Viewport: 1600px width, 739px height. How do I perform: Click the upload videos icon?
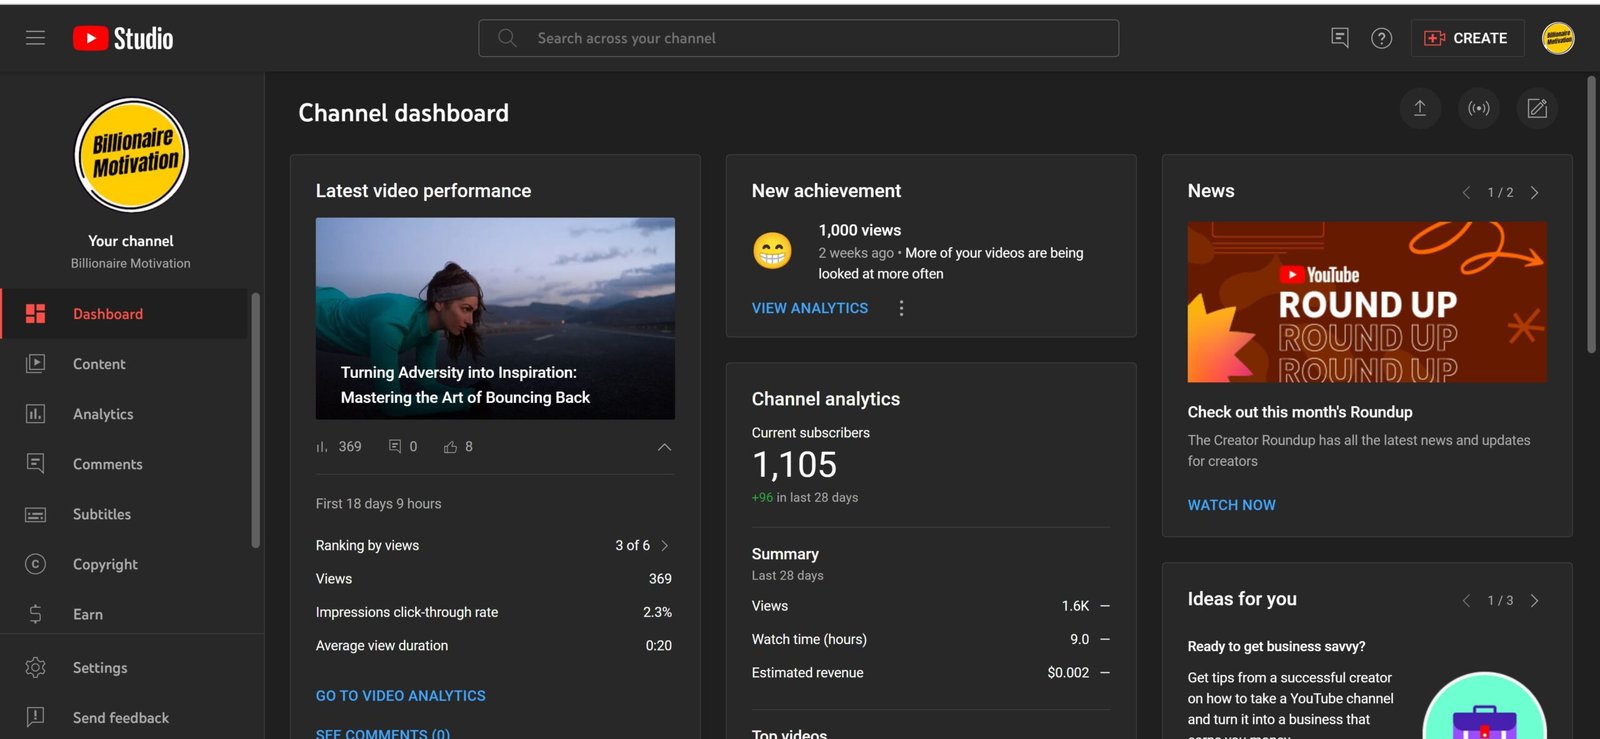coord(1420,108)
